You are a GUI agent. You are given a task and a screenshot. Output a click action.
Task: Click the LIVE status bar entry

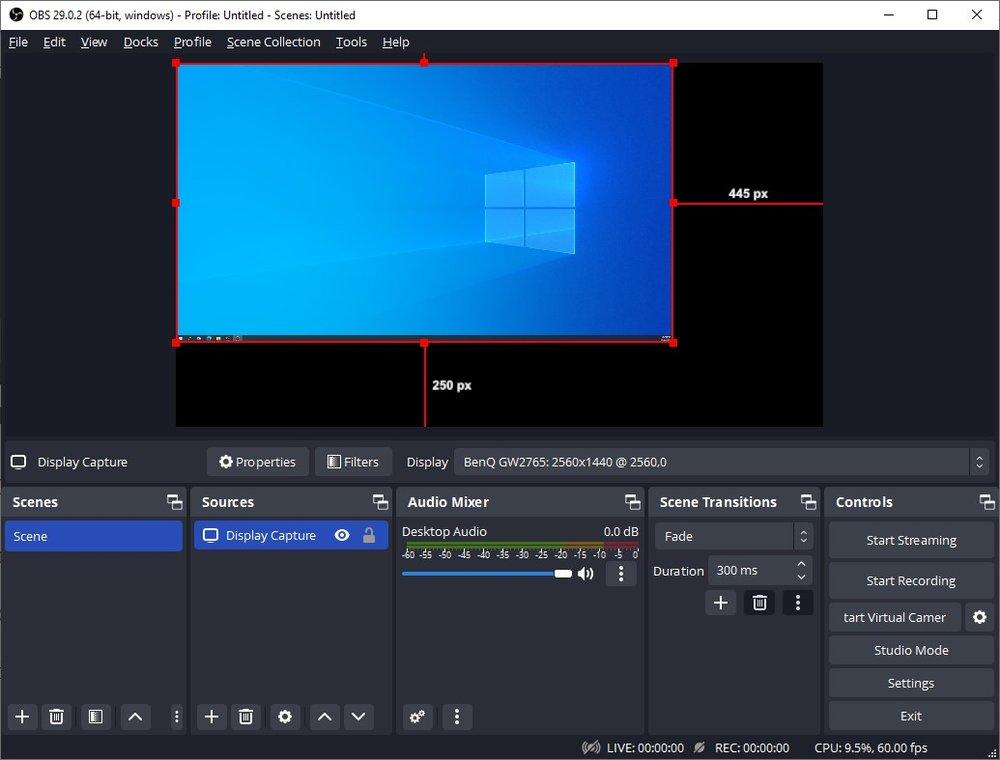click(x=633, y=747)
